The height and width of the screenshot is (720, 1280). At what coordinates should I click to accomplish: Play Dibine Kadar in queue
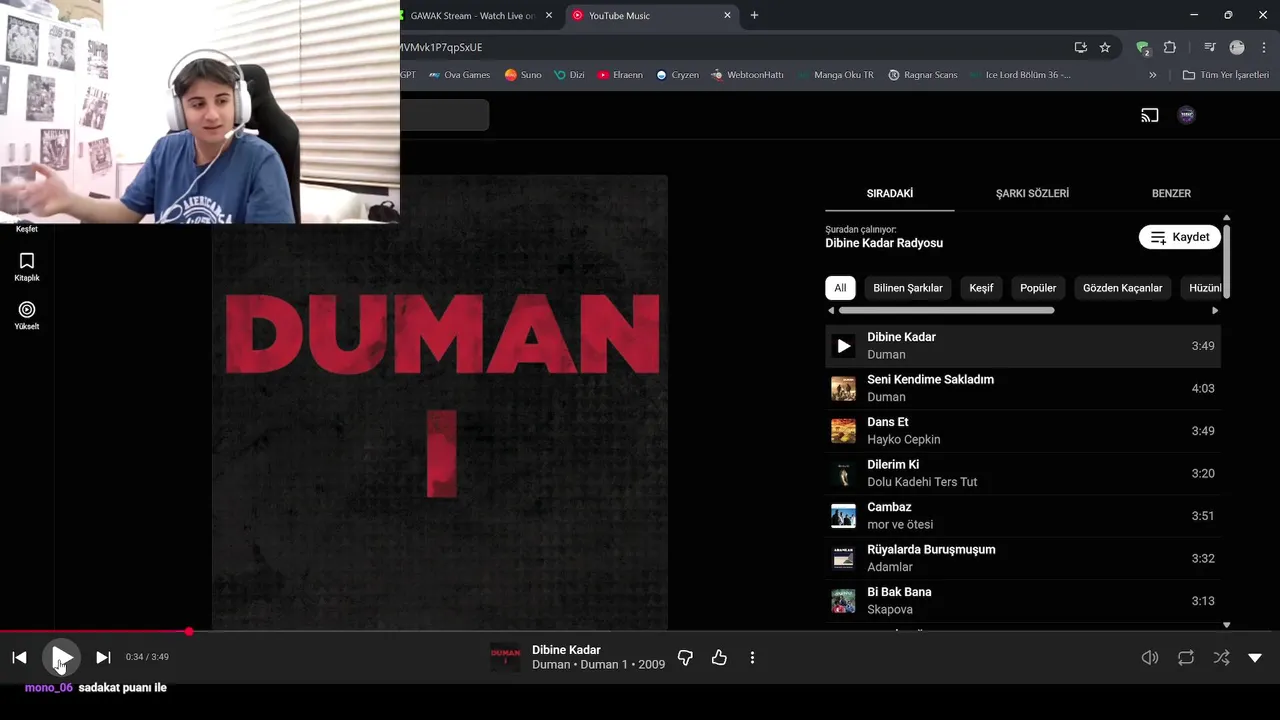coord(843,346)
